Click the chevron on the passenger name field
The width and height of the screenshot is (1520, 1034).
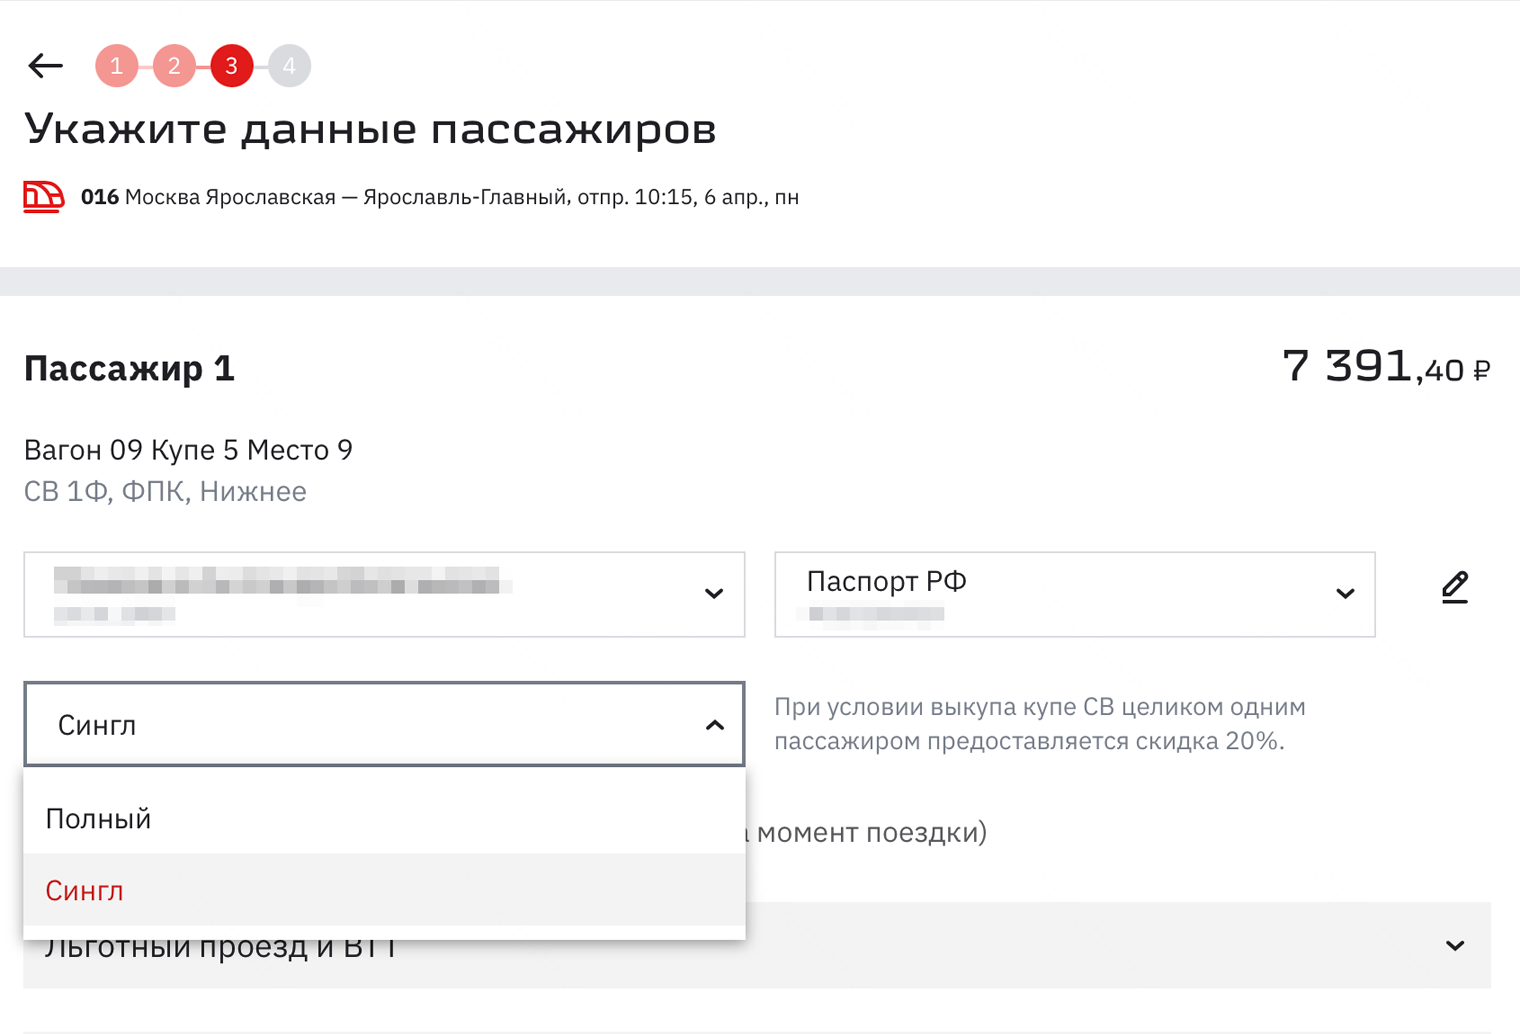coord(713,594)
